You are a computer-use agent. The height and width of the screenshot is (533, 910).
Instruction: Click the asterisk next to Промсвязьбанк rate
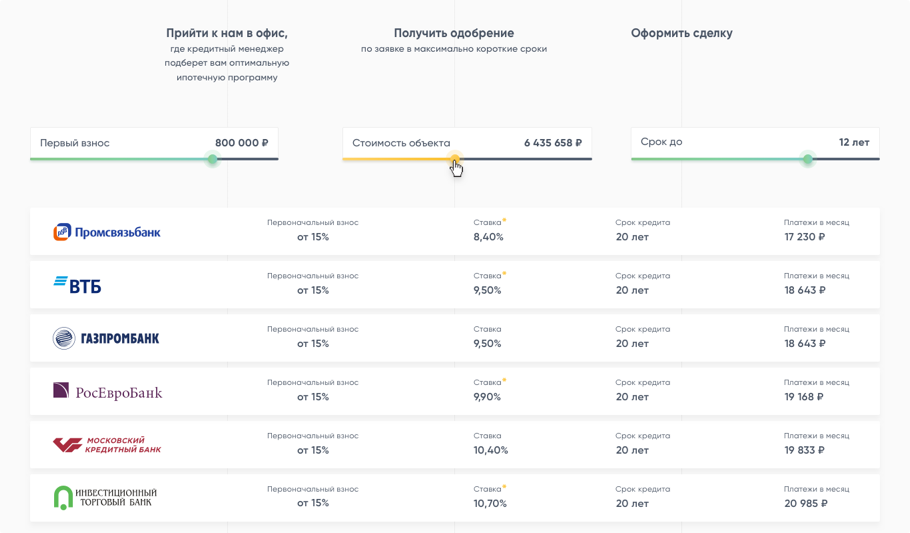(x=505, y=220)
